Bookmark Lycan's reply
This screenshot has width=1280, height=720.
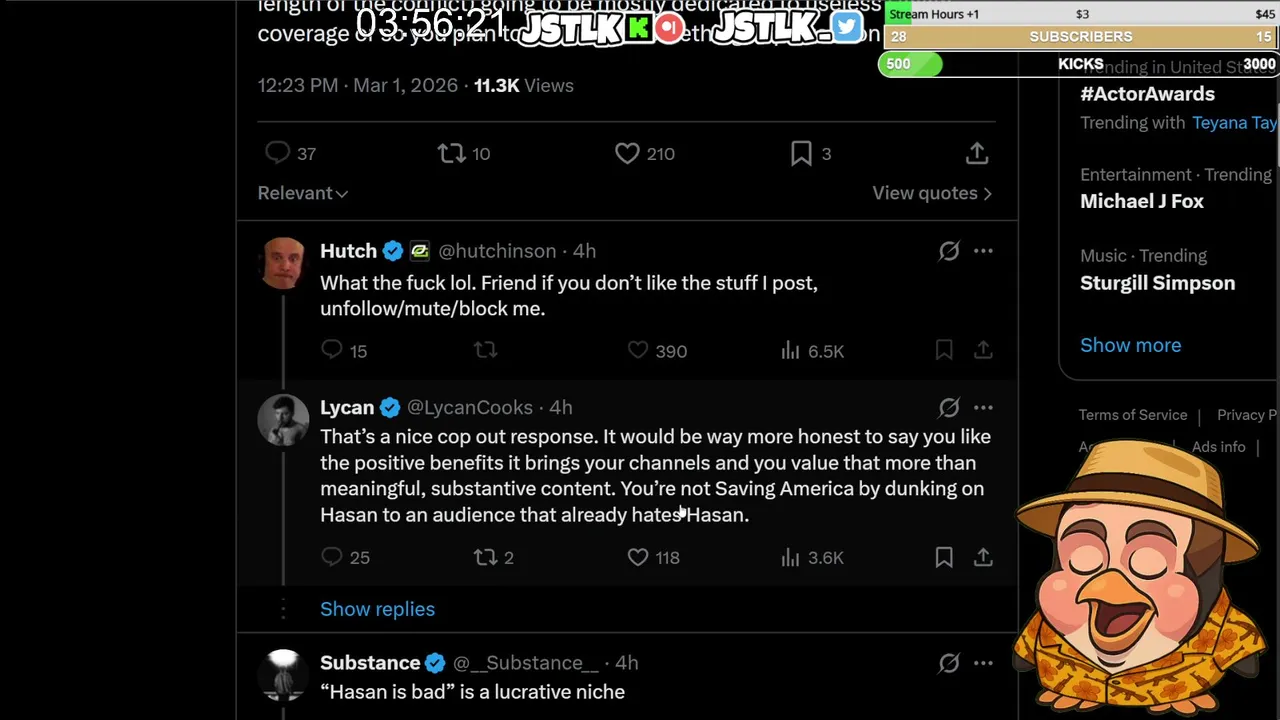click(944, 557)
